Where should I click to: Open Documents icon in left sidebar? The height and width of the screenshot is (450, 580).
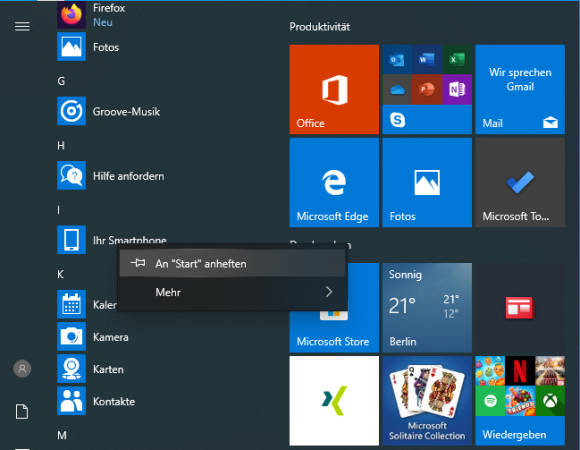22,412
